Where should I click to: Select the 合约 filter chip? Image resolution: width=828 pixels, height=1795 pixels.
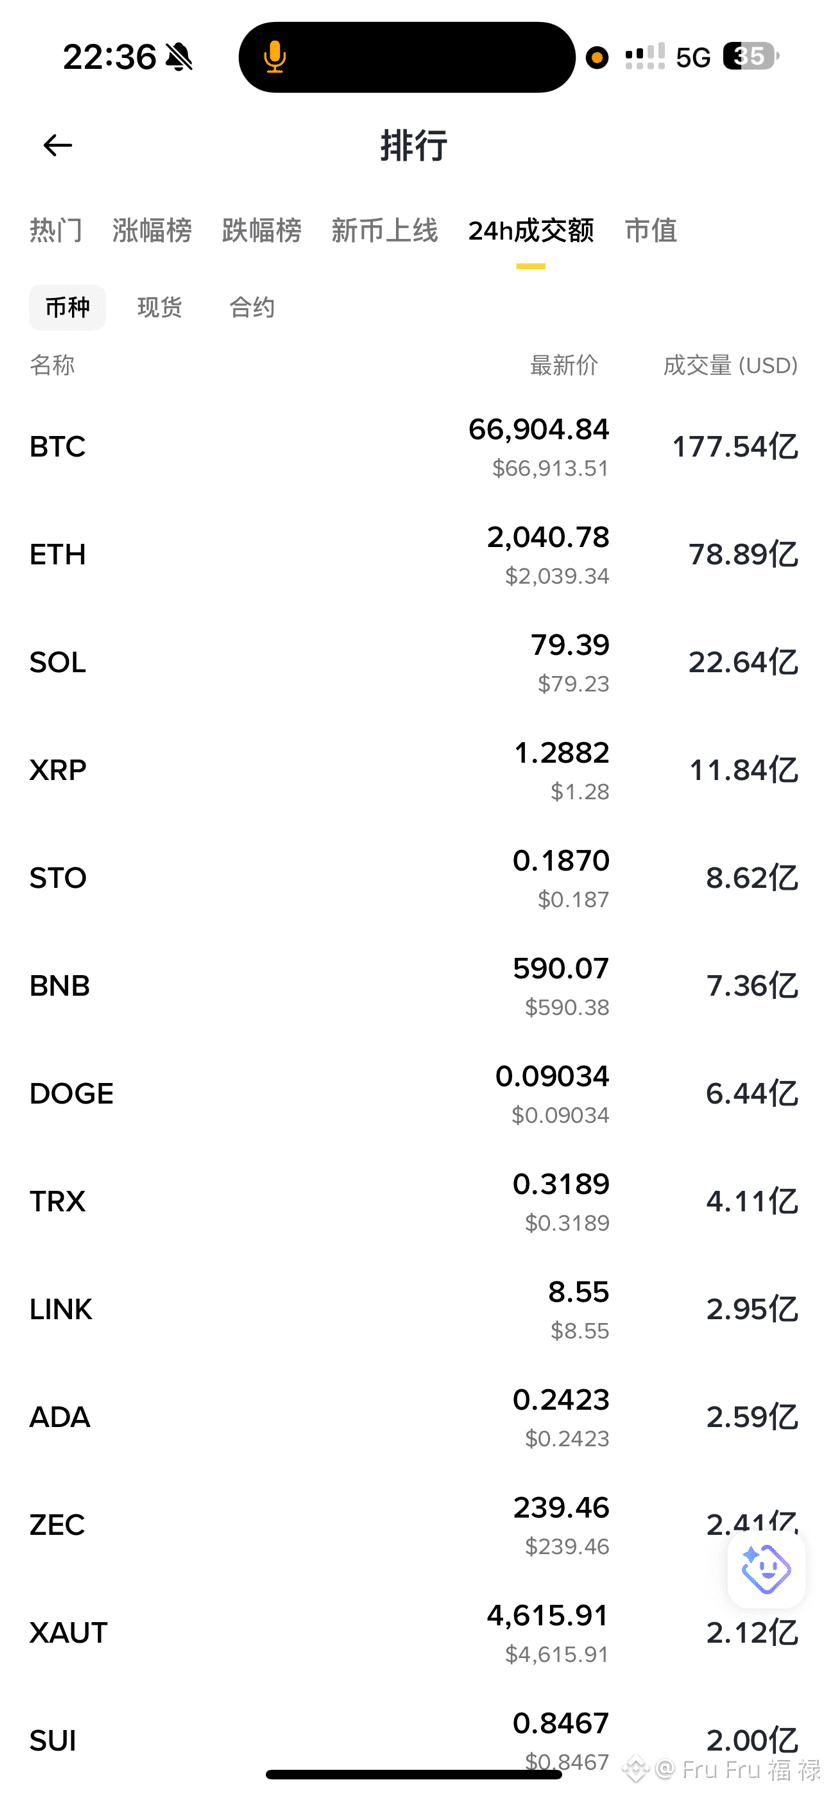pyautogui.click(x=252, y=307)
